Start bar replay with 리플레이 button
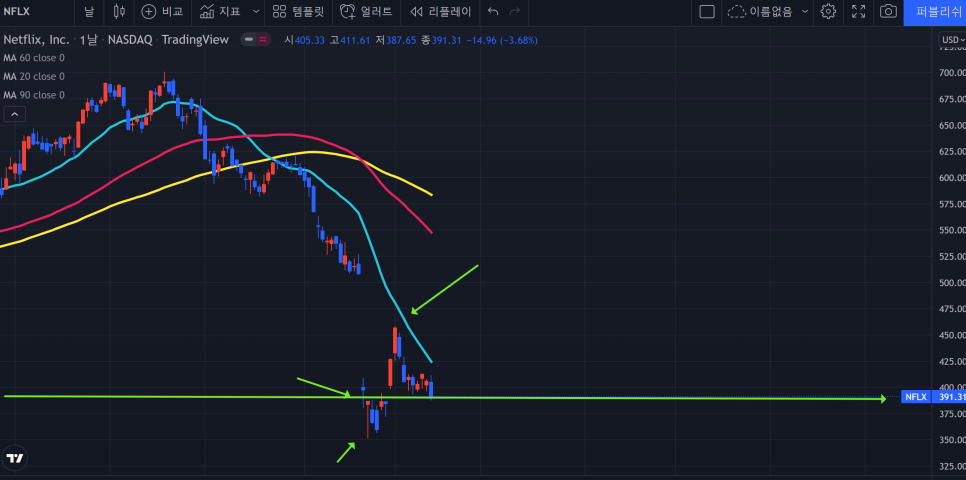The width and height of the screenshot is (966, 480). click(440, 11)
